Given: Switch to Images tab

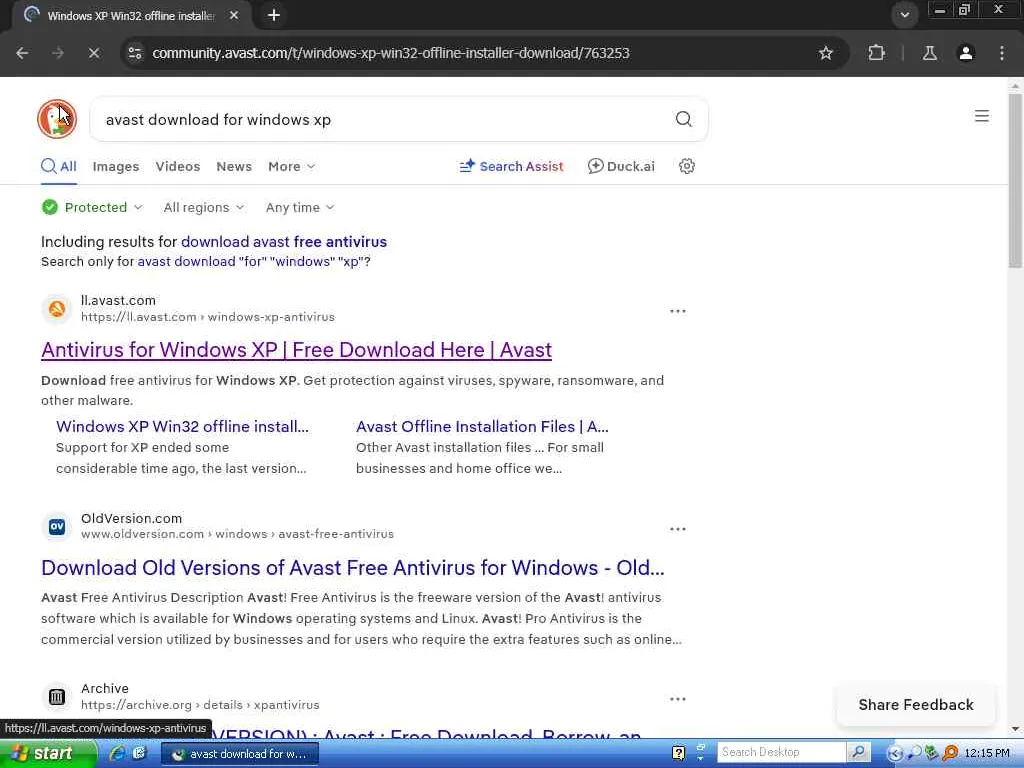Looking at the screenshot, I should pyautogui.click(x=116, y=167).
